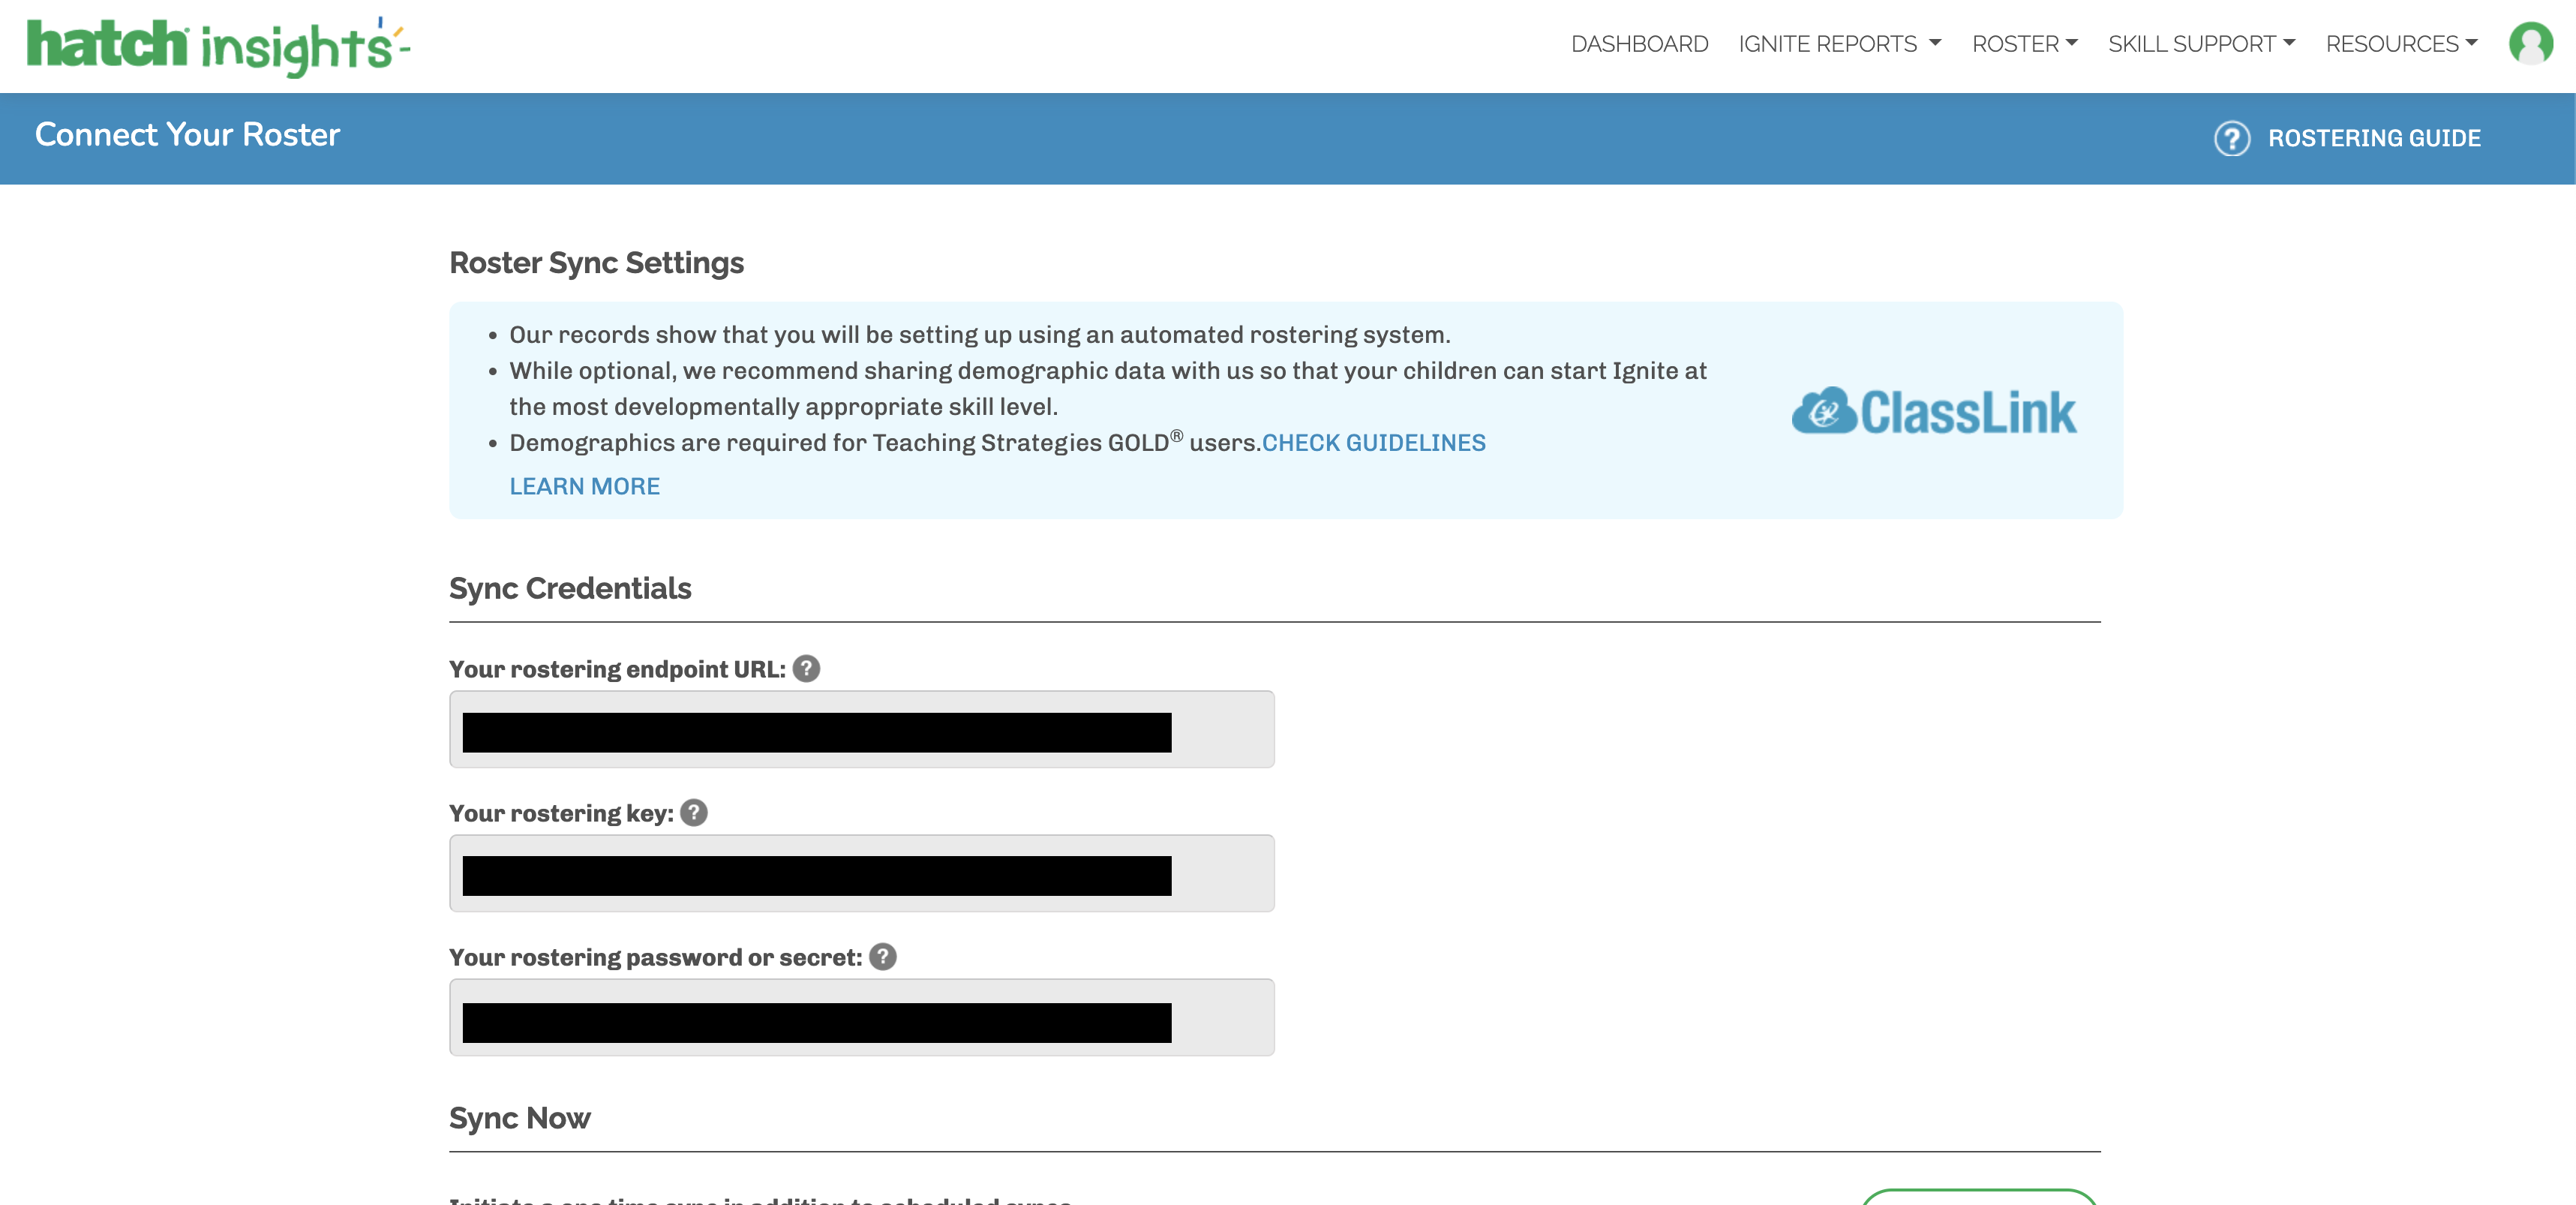The image size is (2576, 1205).
Task: Open the Resources dropdown menu
Action: click(2400, 44)
